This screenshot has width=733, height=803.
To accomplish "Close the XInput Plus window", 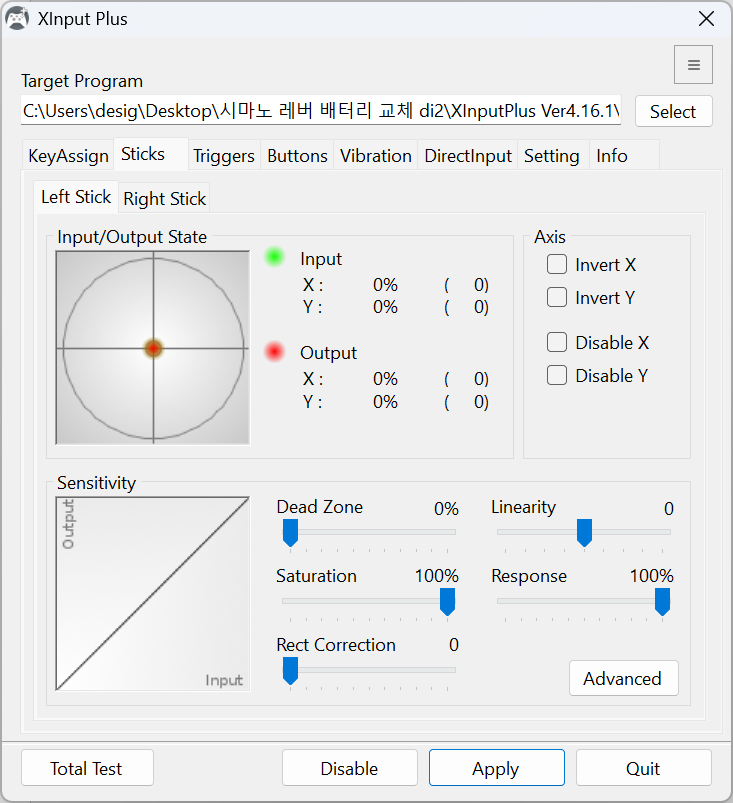I will (706, 19).
